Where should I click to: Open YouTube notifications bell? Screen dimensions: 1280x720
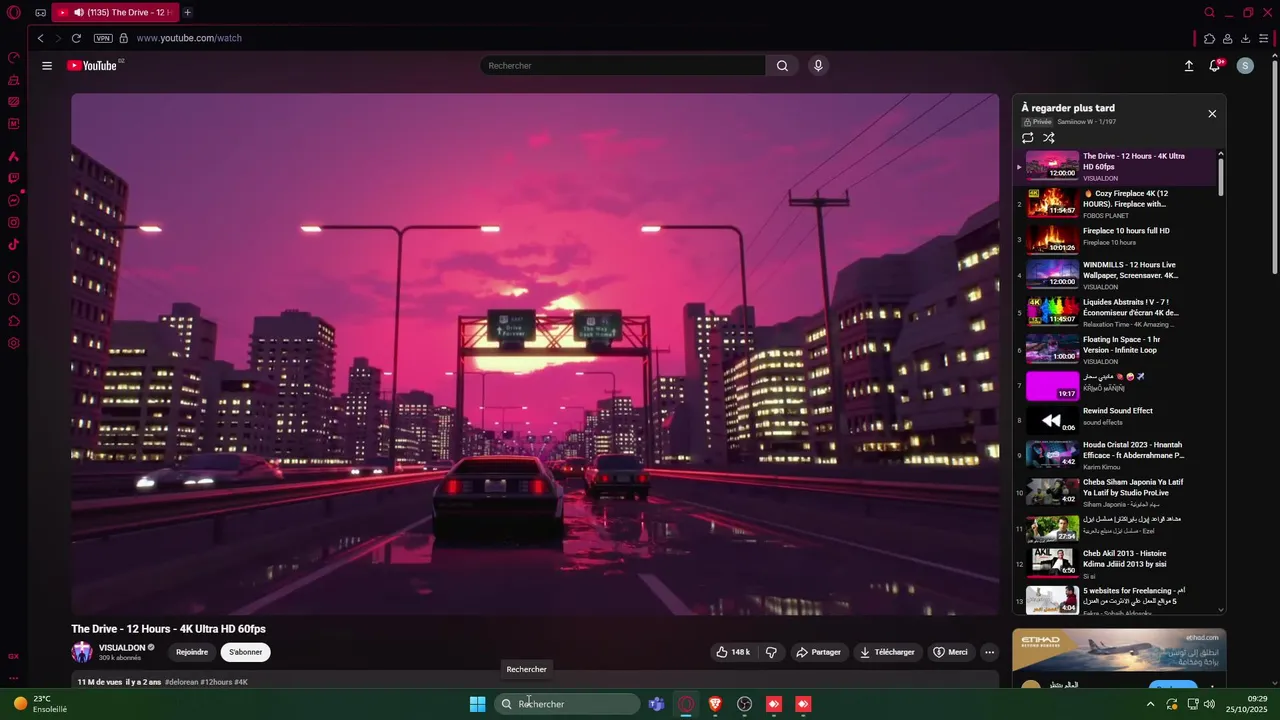[1215, 66]
